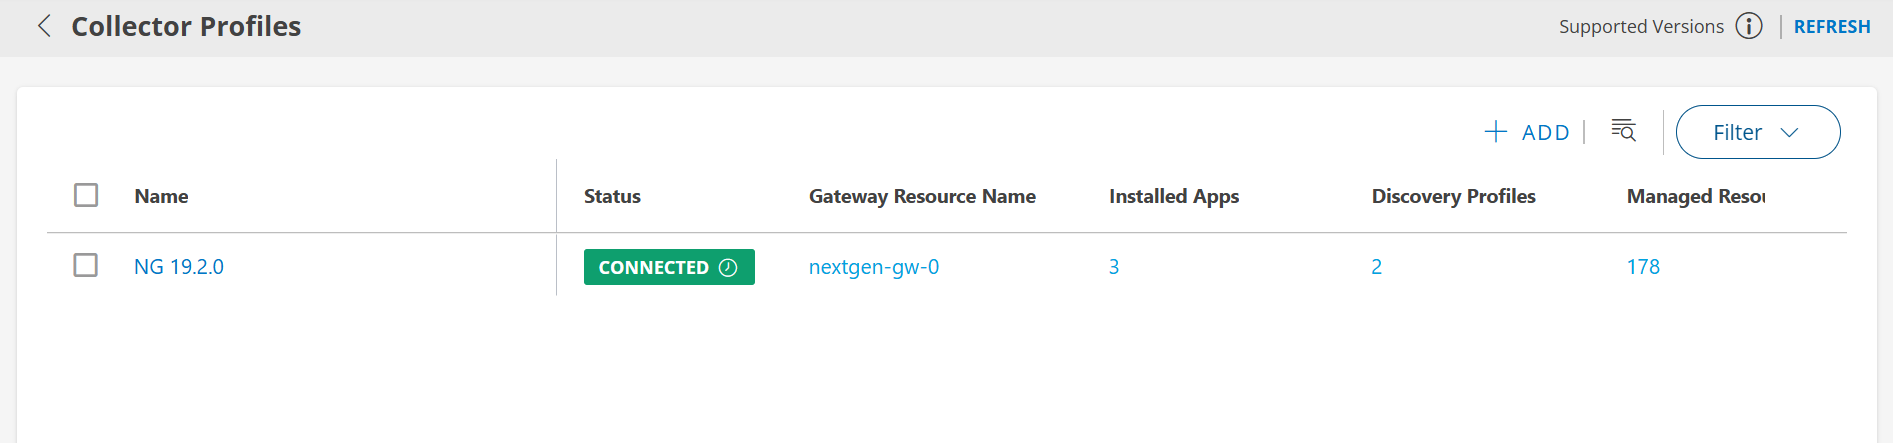Open the NG 19.2.0 profile link
Screen dimensions: 1893x443
179,267
